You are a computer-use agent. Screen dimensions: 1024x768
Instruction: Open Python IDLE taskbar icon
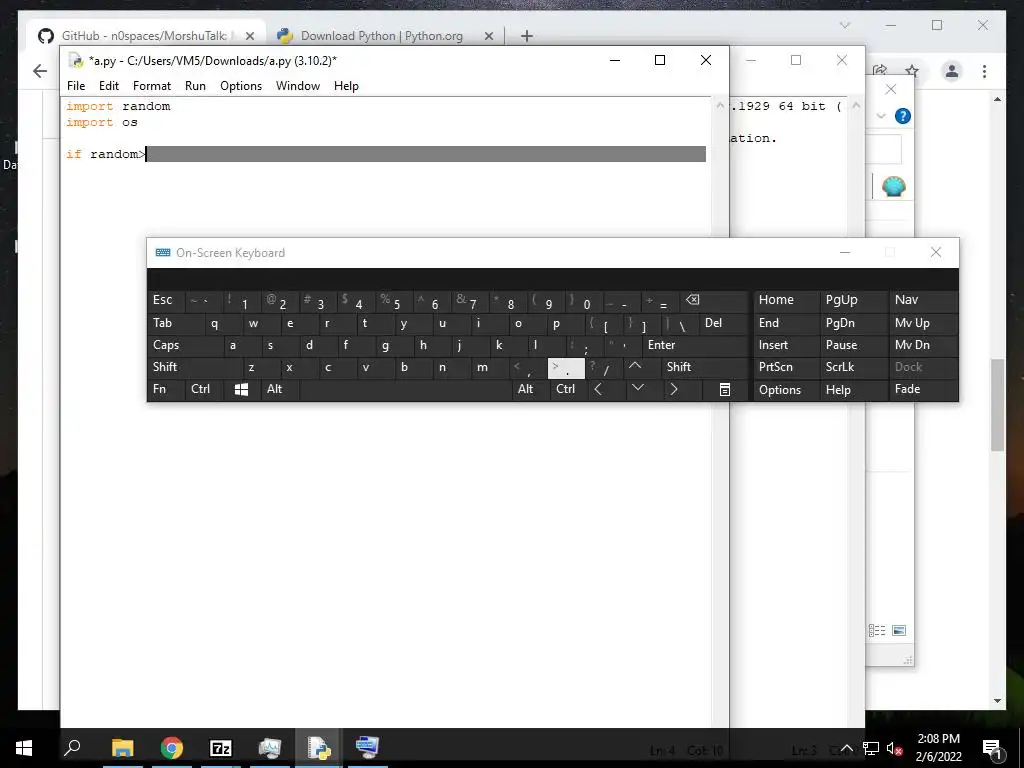click(x=318, y=748)
